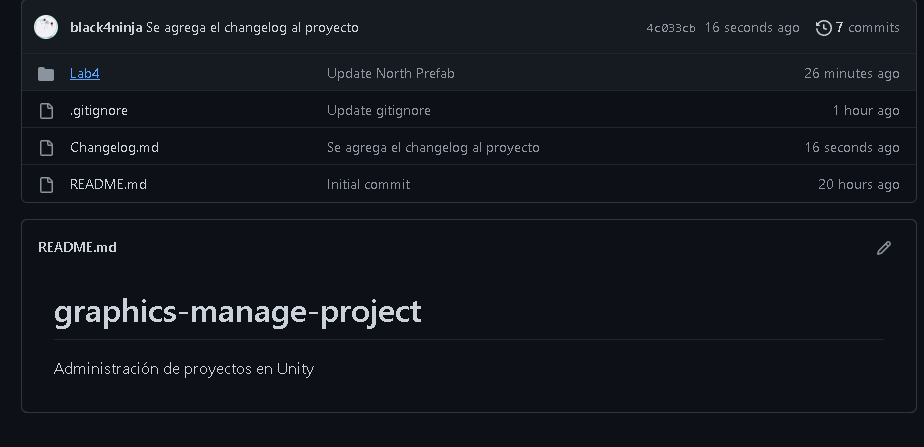Screen dimensions: 924x447
Task: Click the graphics-manage-project heading
Action: point(237,312)
